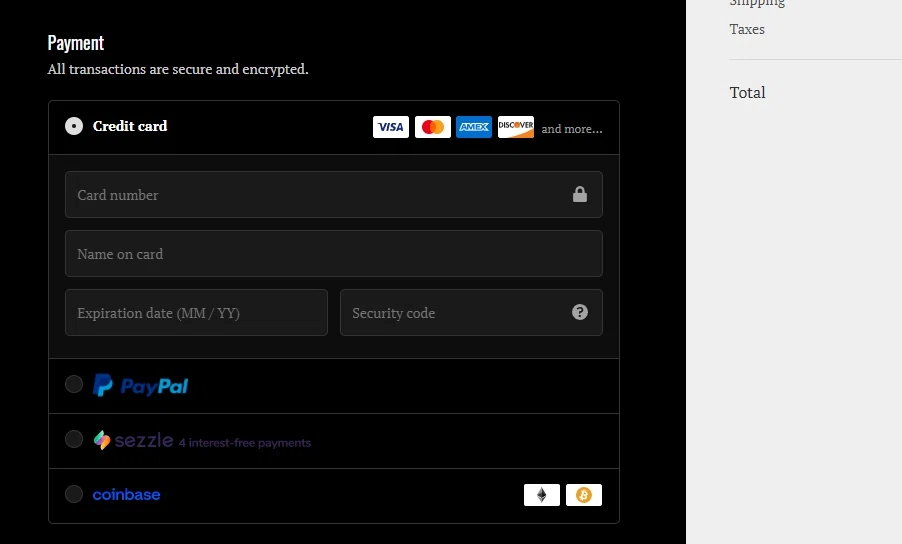Click the Coinbase logo text
Viewport: 902px width, 544px height.
pyautogui.click(x=126, y=495)
